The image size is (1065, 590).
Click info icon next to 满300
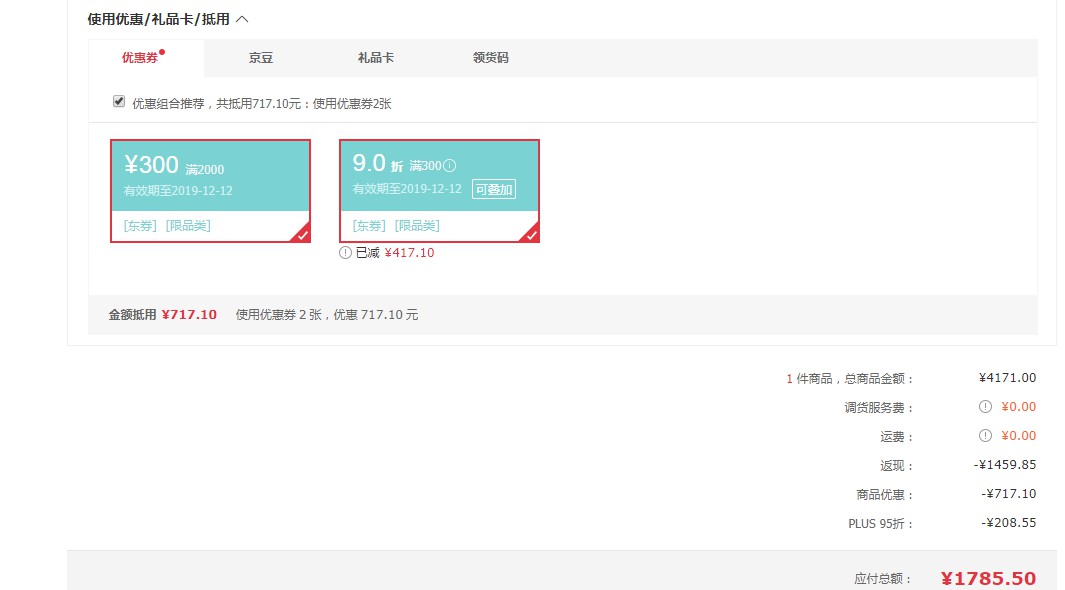point(450,166)
